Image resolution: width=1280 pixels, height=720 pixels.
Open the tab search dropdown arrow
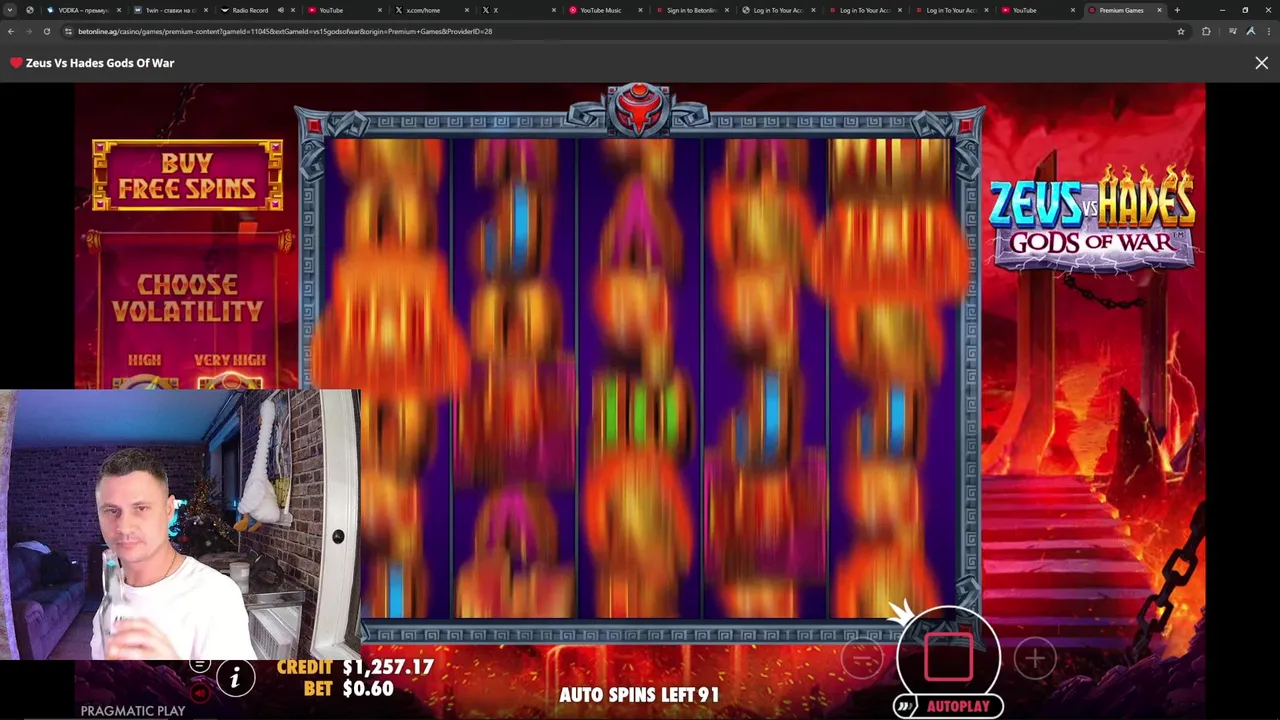(10, 10)
